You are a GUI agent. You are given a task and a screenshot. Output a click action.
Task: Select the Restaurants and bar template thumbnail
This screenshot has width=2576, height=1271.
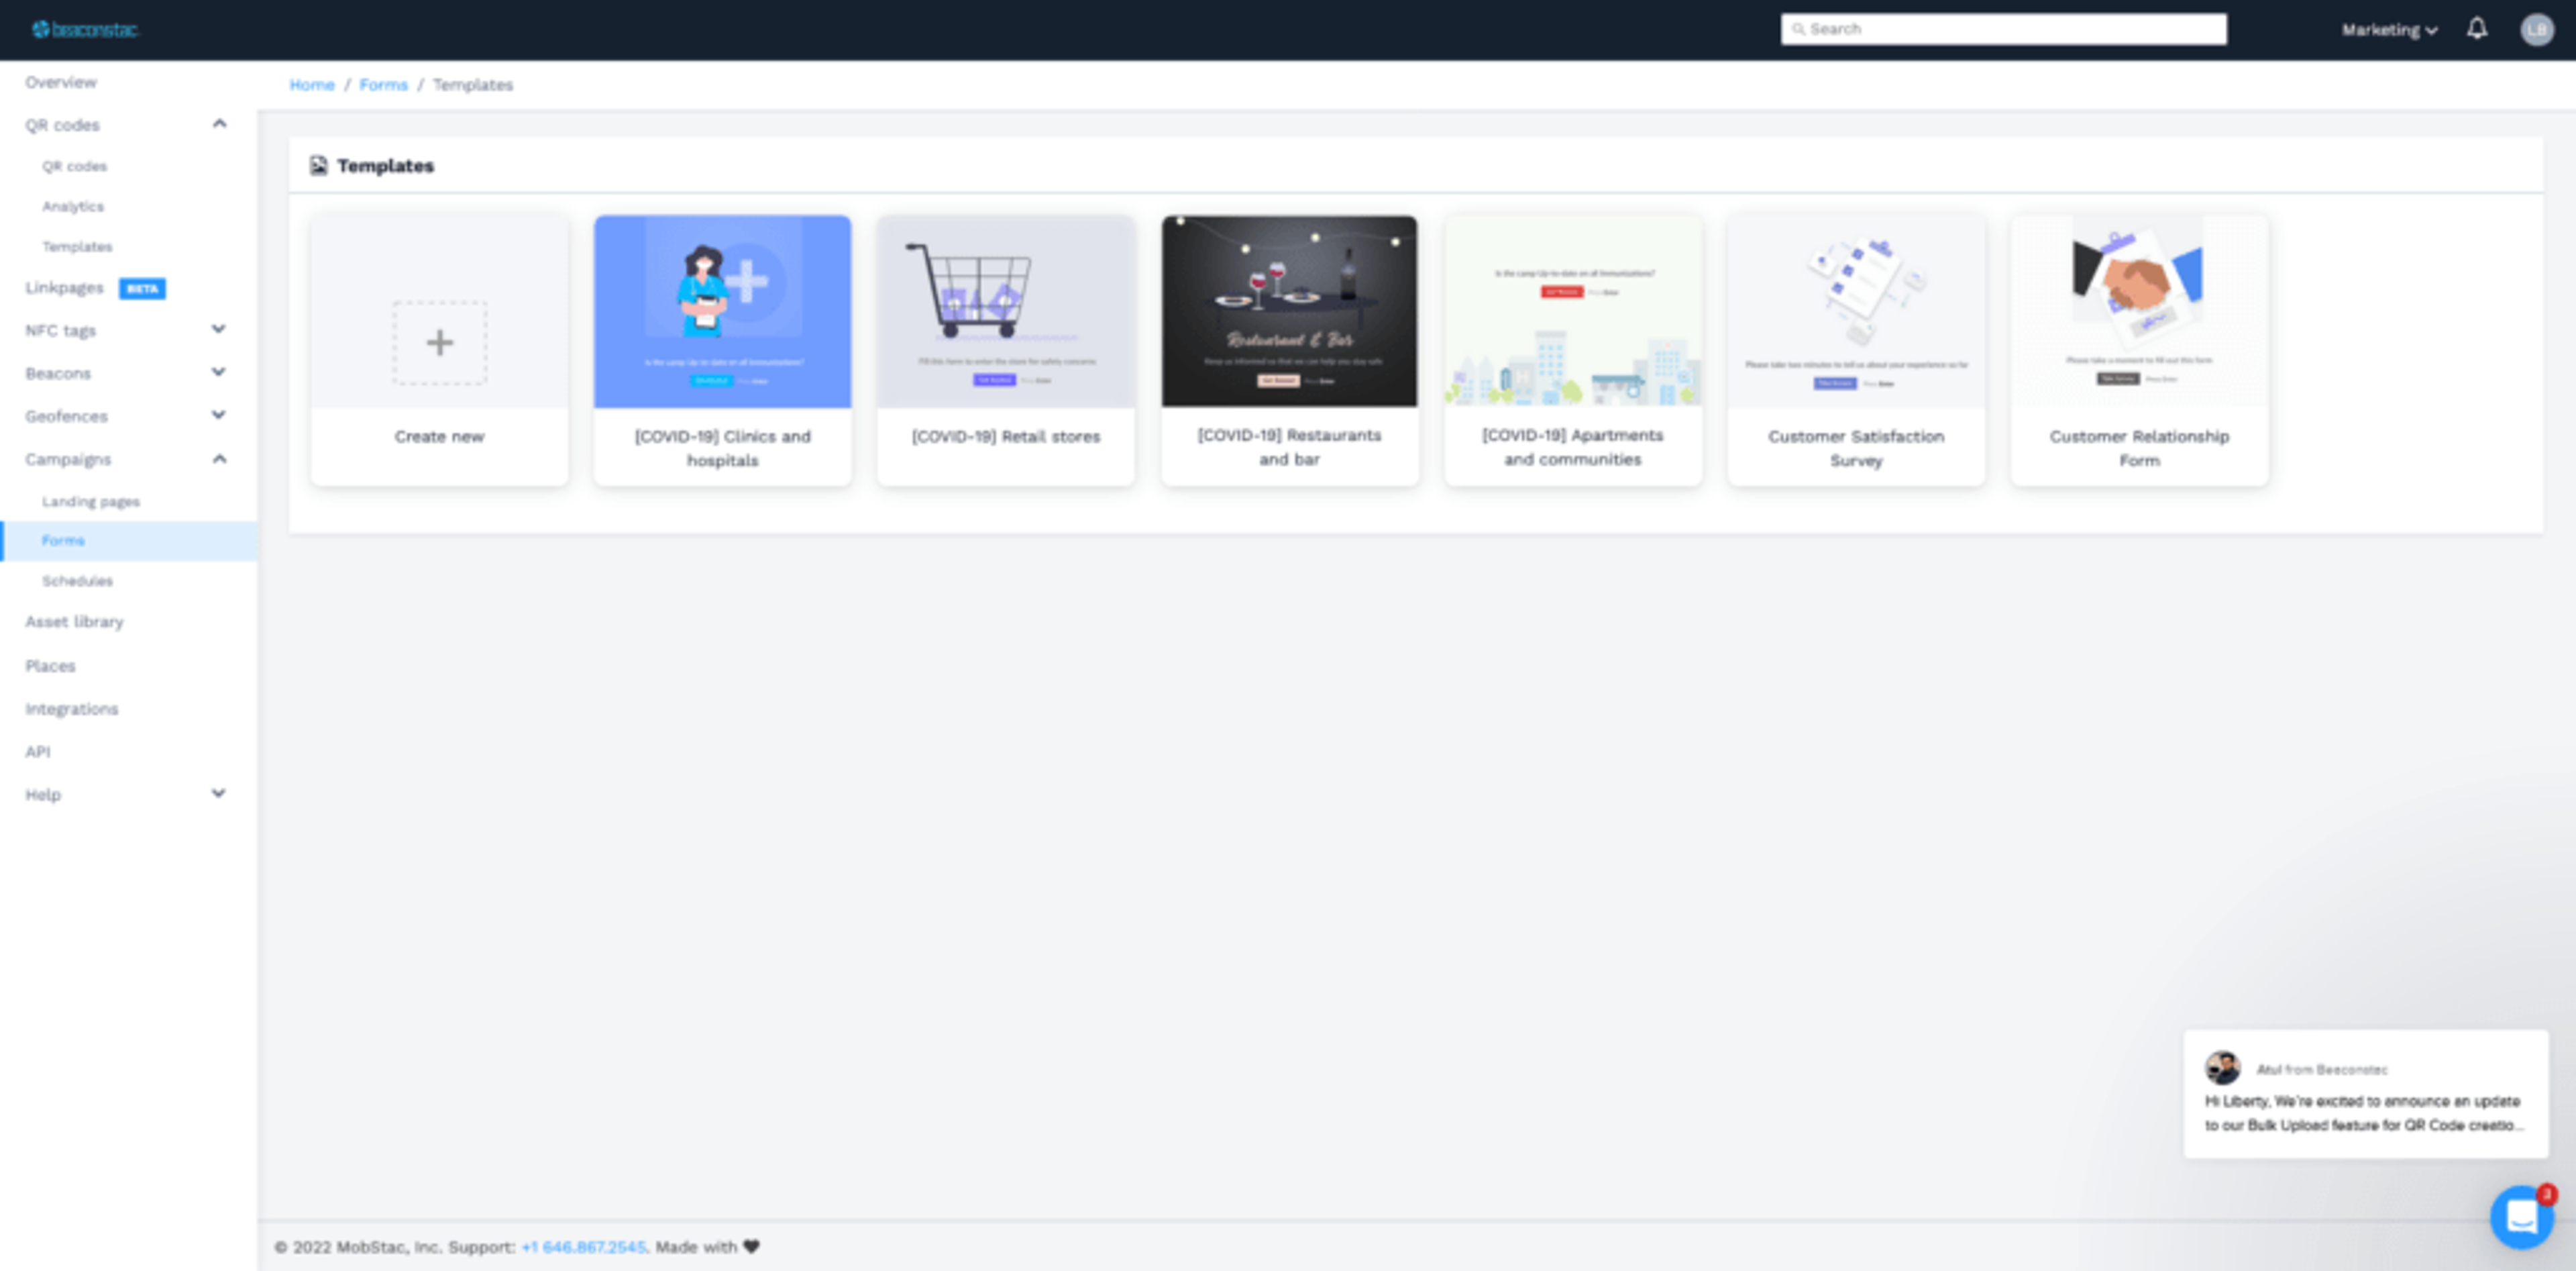[1289, 311]
